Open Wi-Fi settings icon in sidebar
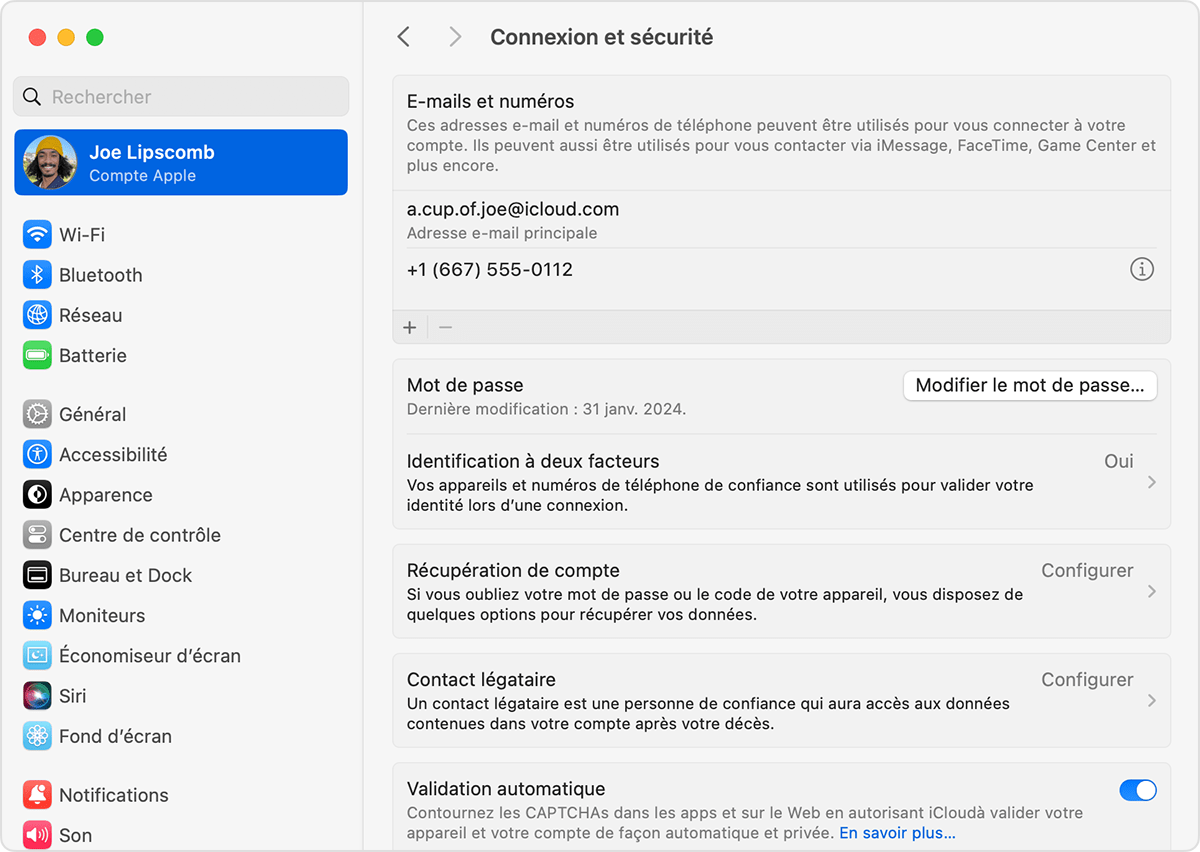The width and height of the screenshot is (1200, 852). (x=37, y=235)
